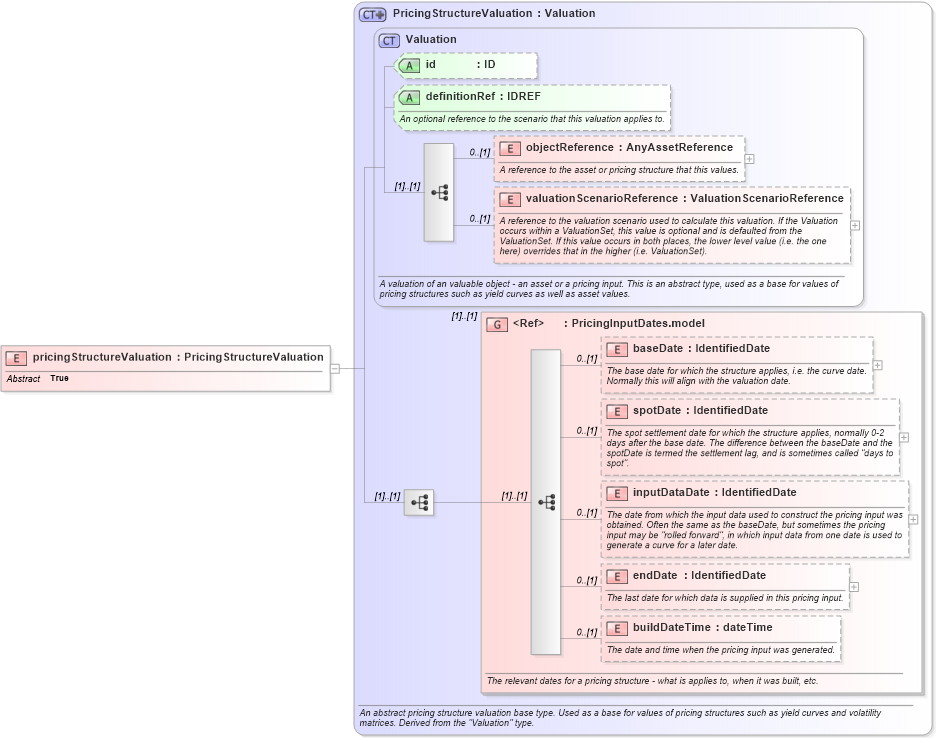This screenshot has height=738, width=937.
Task: Click the sequence compositor inside PricingInputDates group
Action: coord(549,500)
